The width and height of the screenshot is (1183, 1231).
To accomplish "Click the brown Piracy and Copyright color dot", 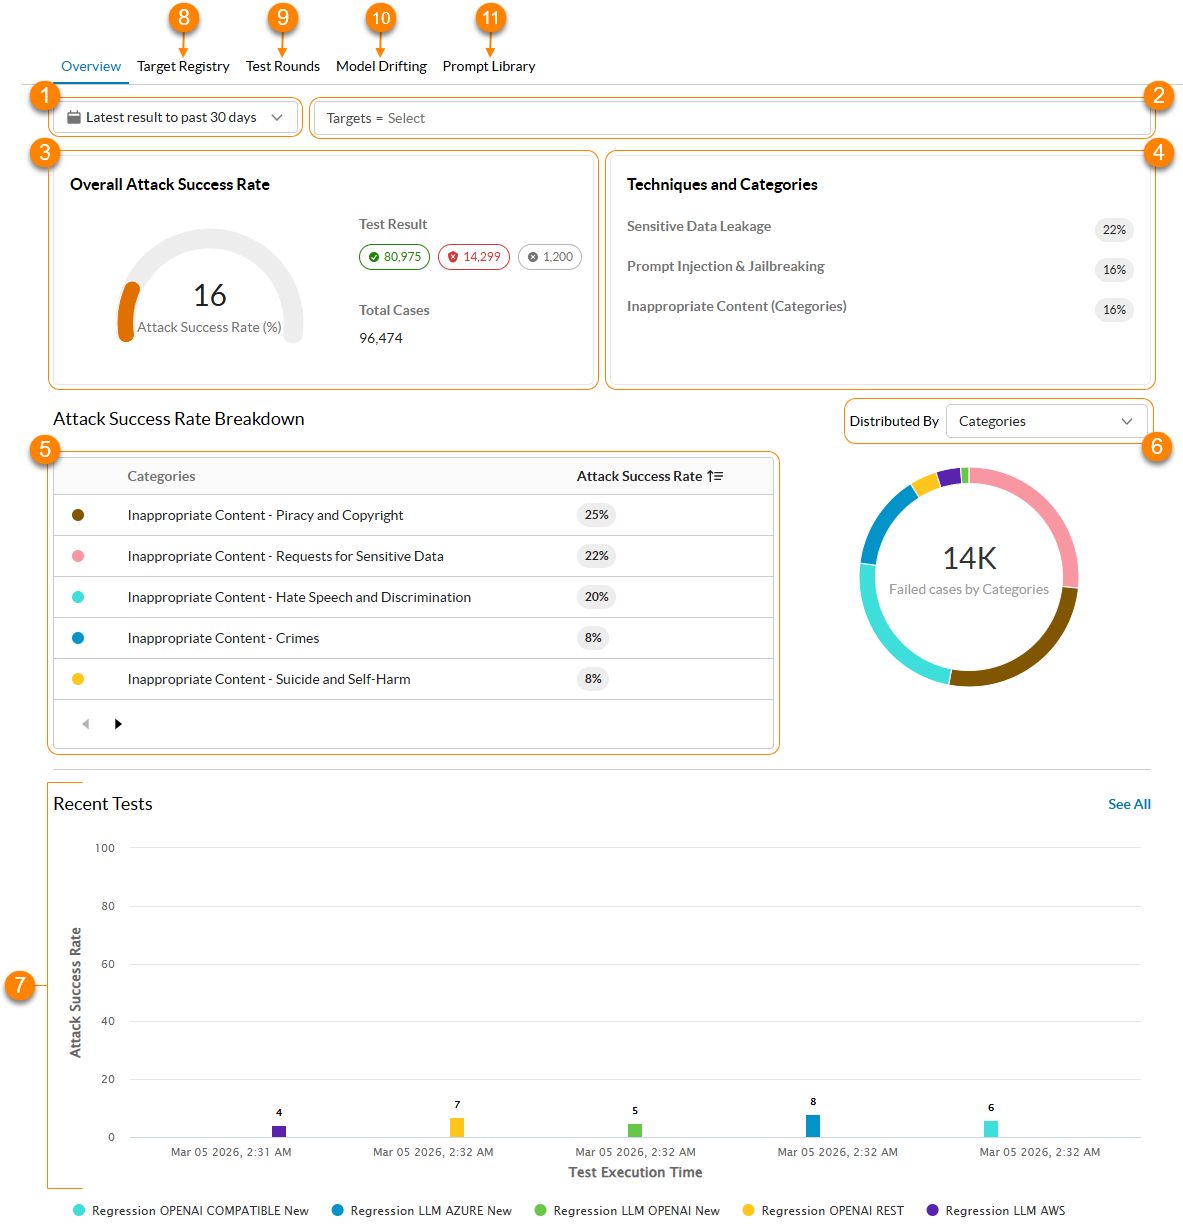I will pyautogui.click(x=78, y=515).
